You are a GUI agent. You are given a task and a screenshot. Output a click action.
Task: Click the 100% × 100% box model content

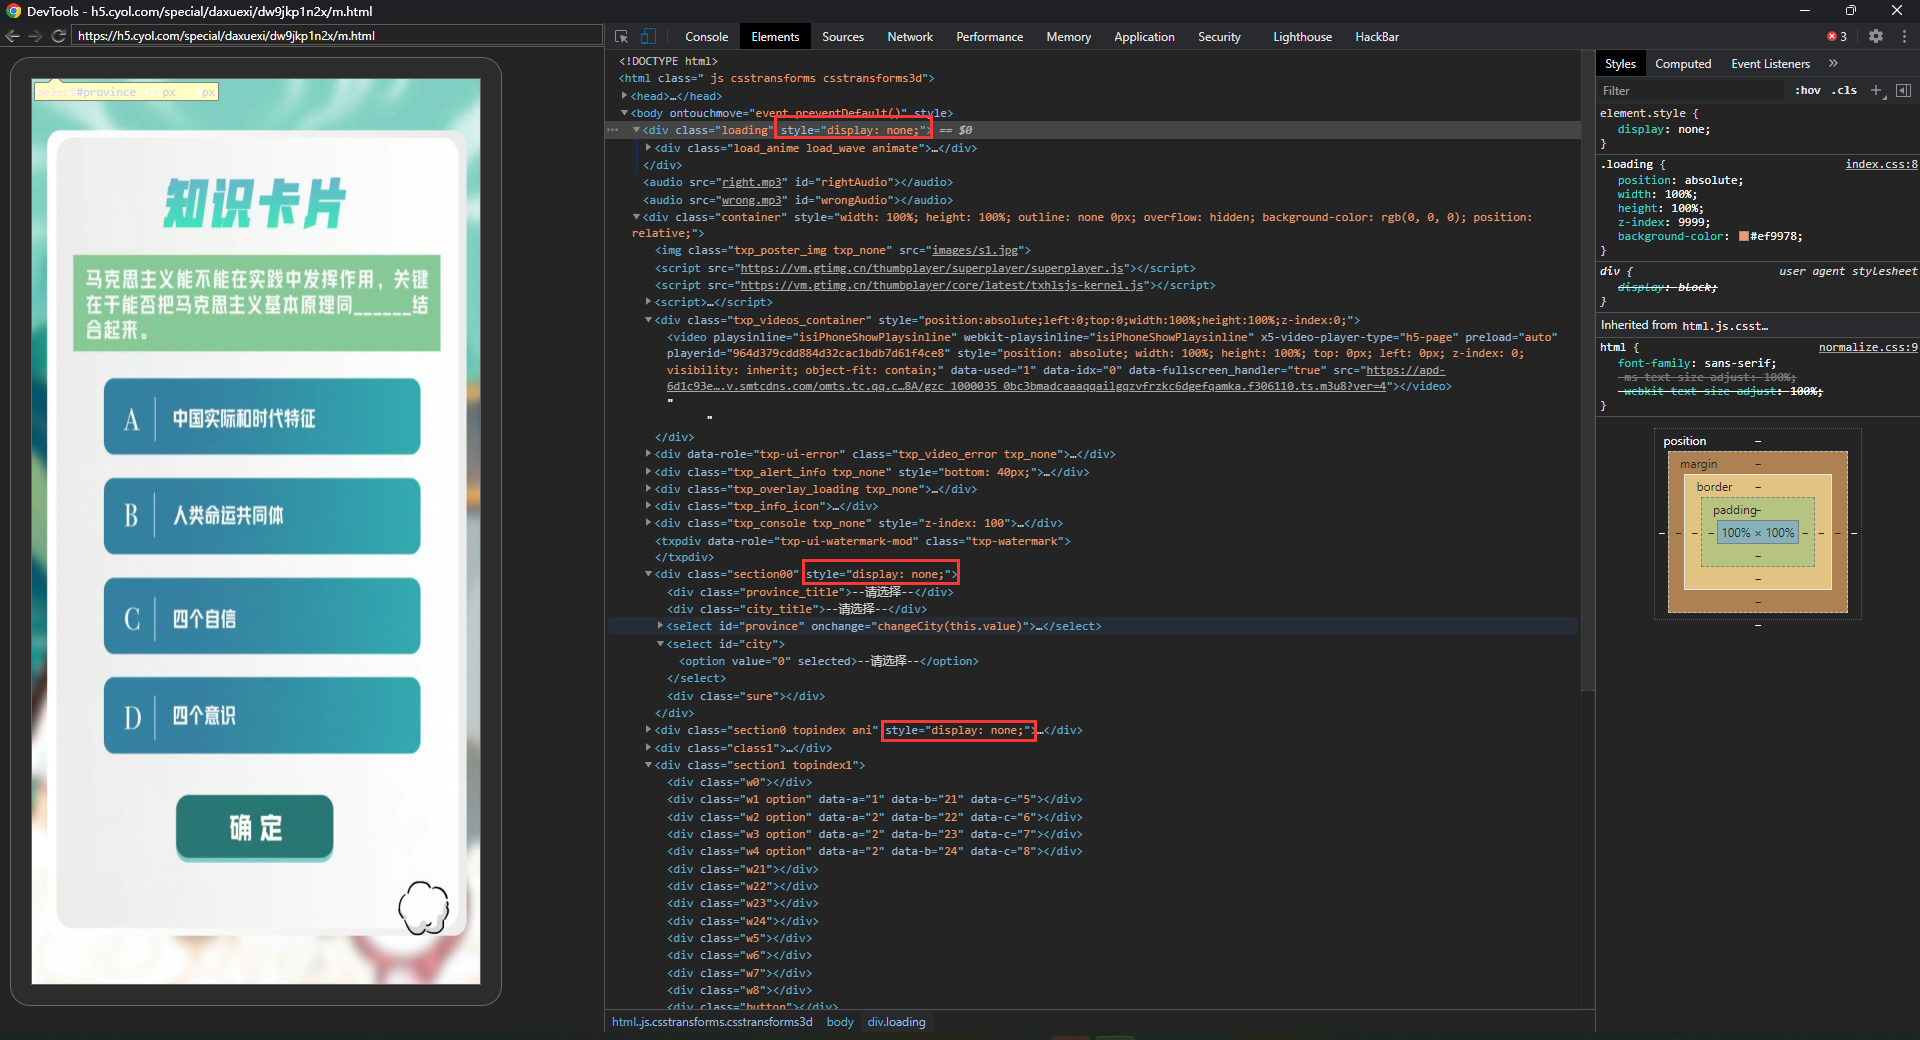point(1758,533)
